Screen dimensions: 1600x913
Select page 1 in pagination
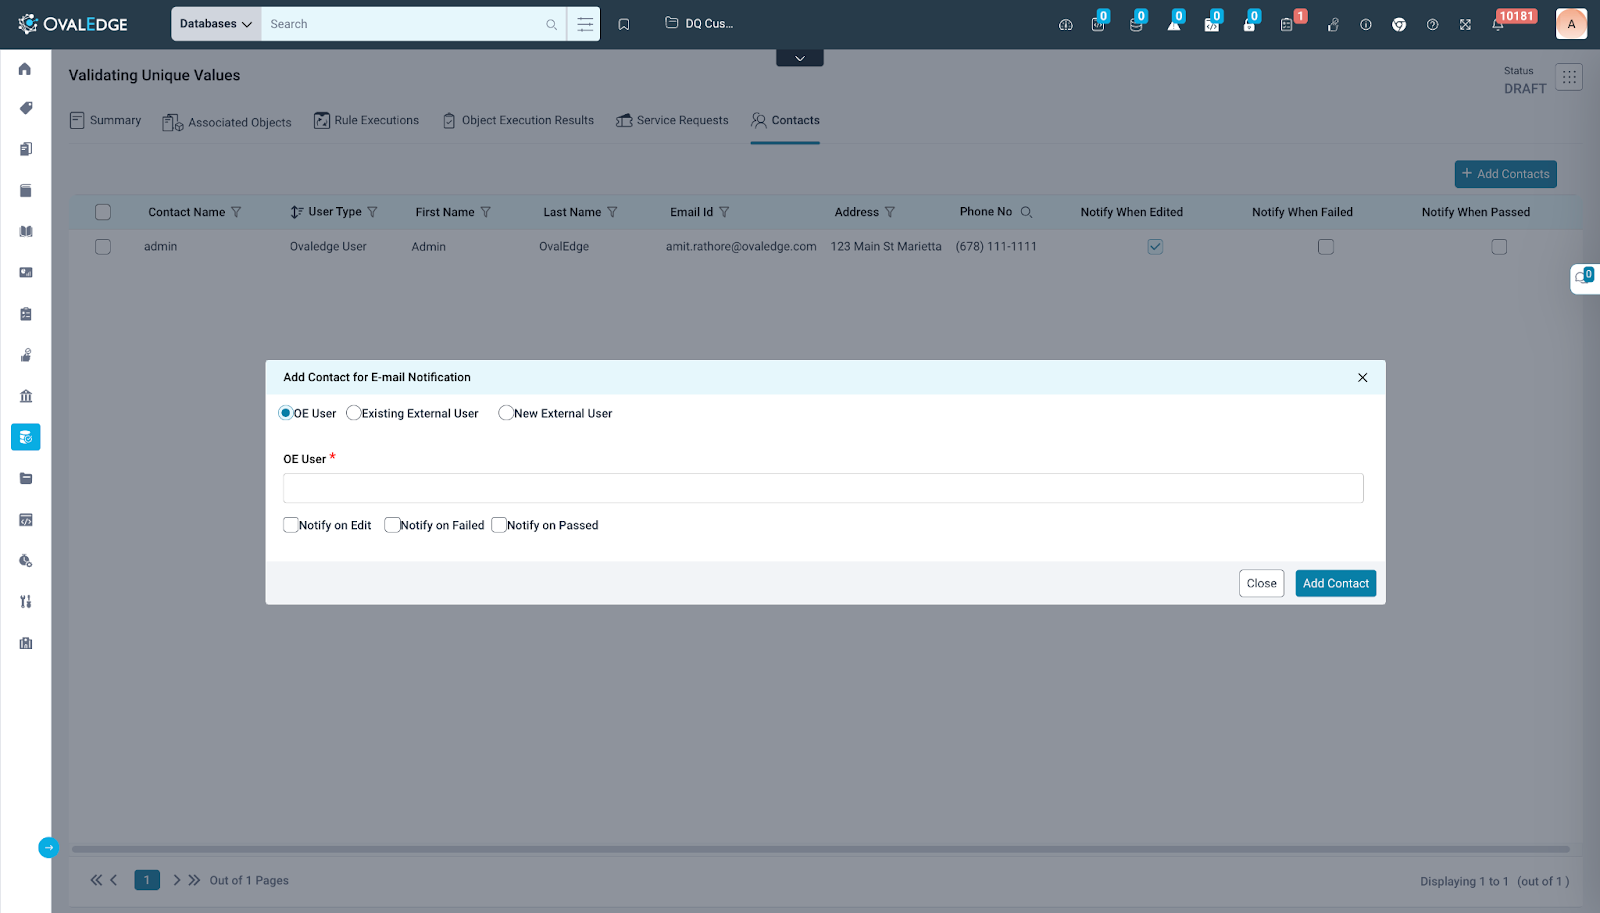(x=147, y=880)
